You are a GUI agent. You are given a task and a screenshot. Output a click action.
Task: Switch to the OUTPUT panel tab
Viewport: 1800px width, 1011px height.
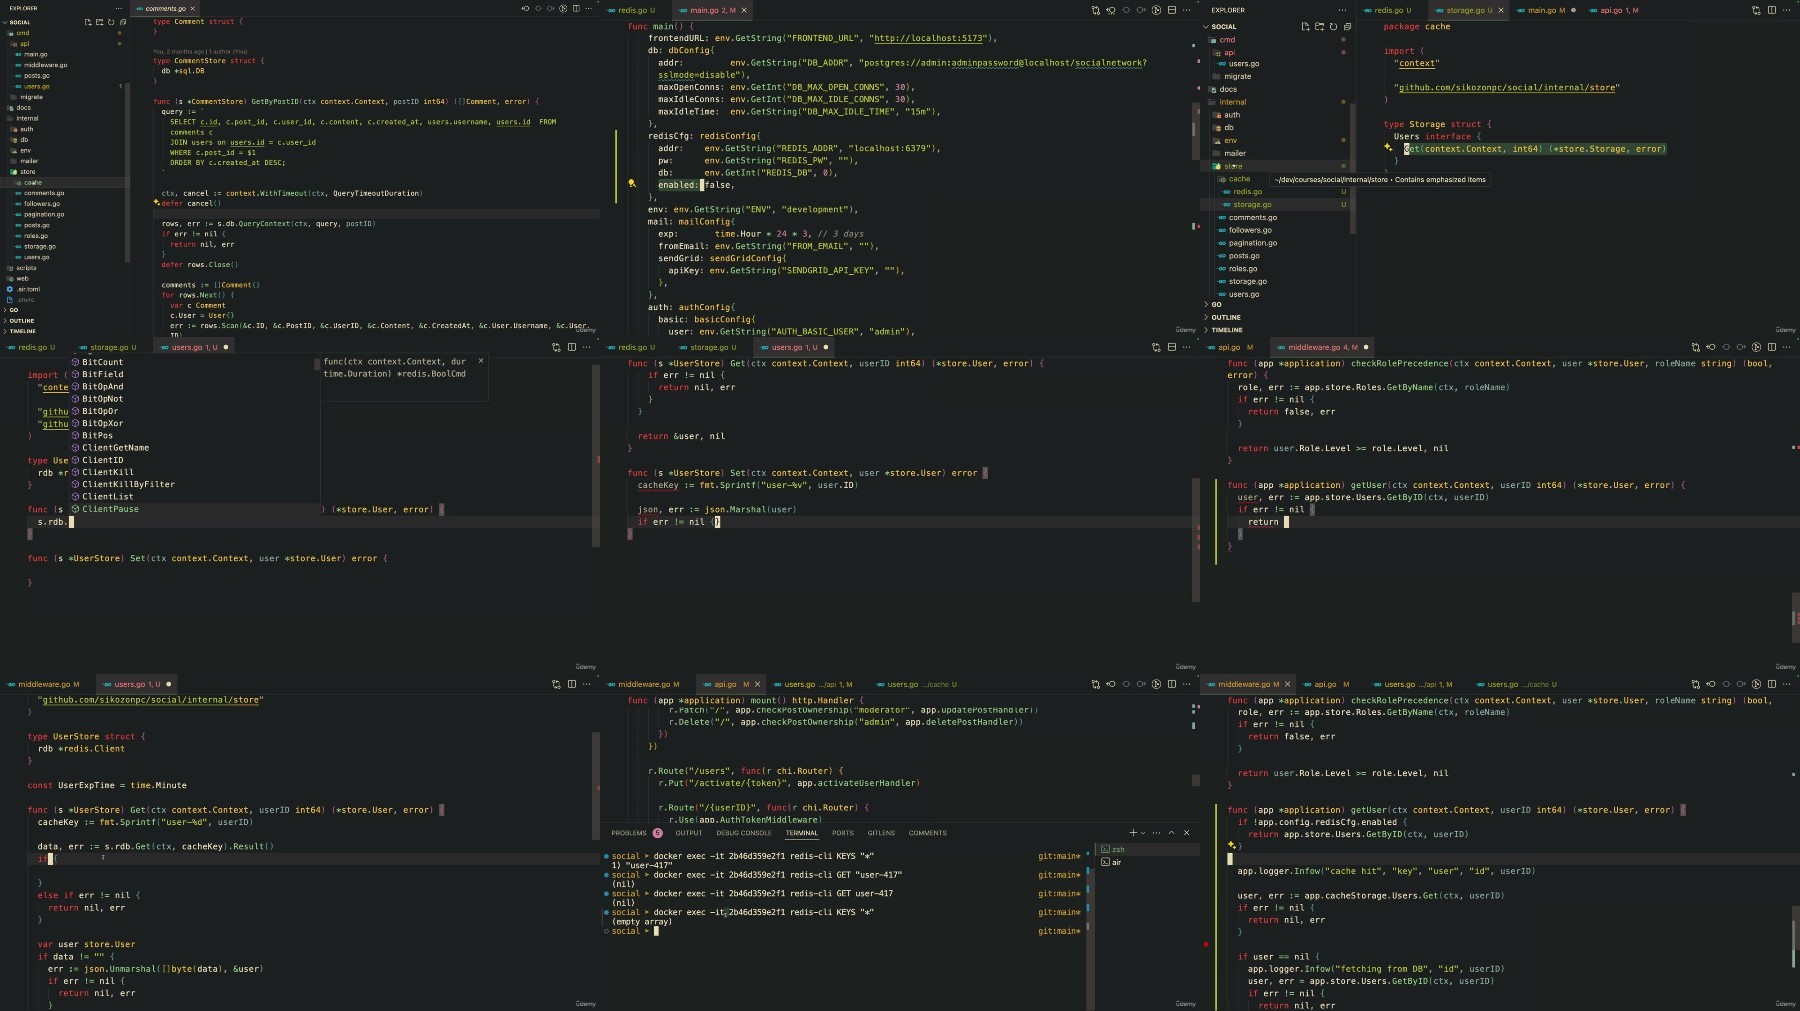click(x=689, y=832)
